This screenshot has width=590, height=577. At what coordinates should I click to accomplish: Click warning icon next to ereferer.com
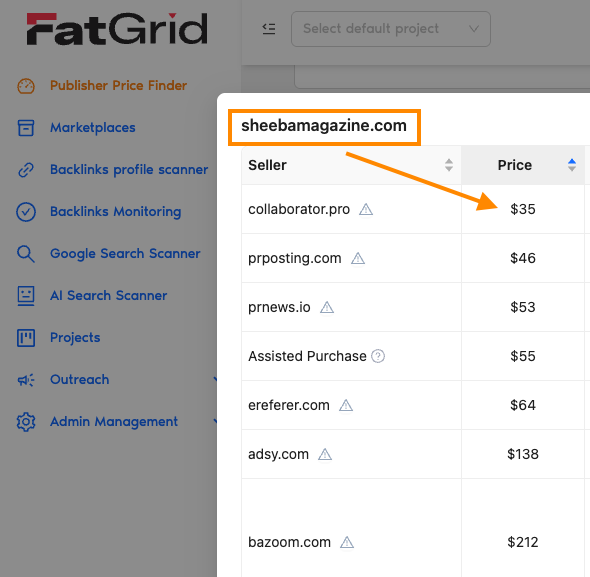tap(346, 405)
